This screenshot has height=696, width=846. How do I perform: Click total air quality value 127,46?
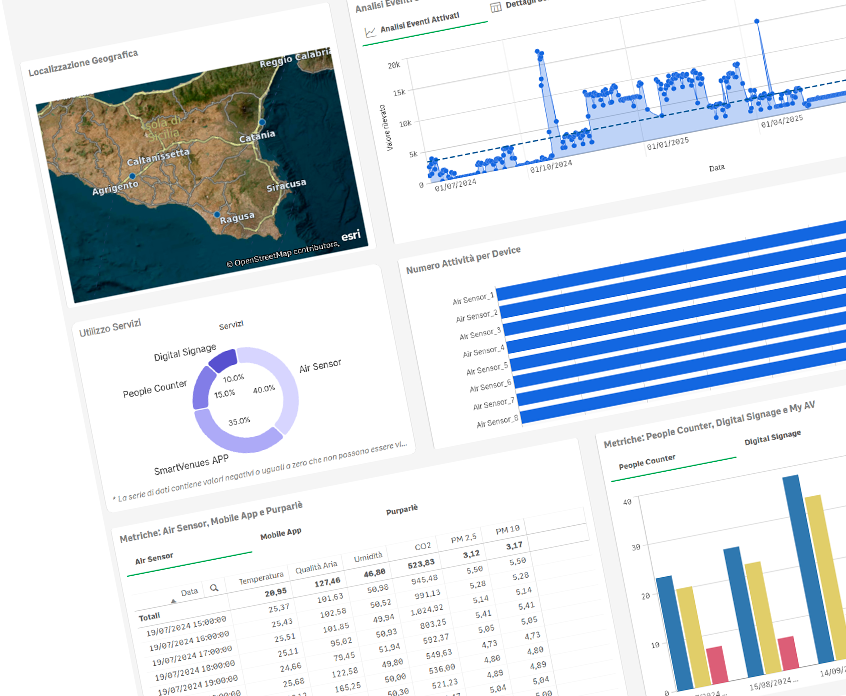coord(328,582)
